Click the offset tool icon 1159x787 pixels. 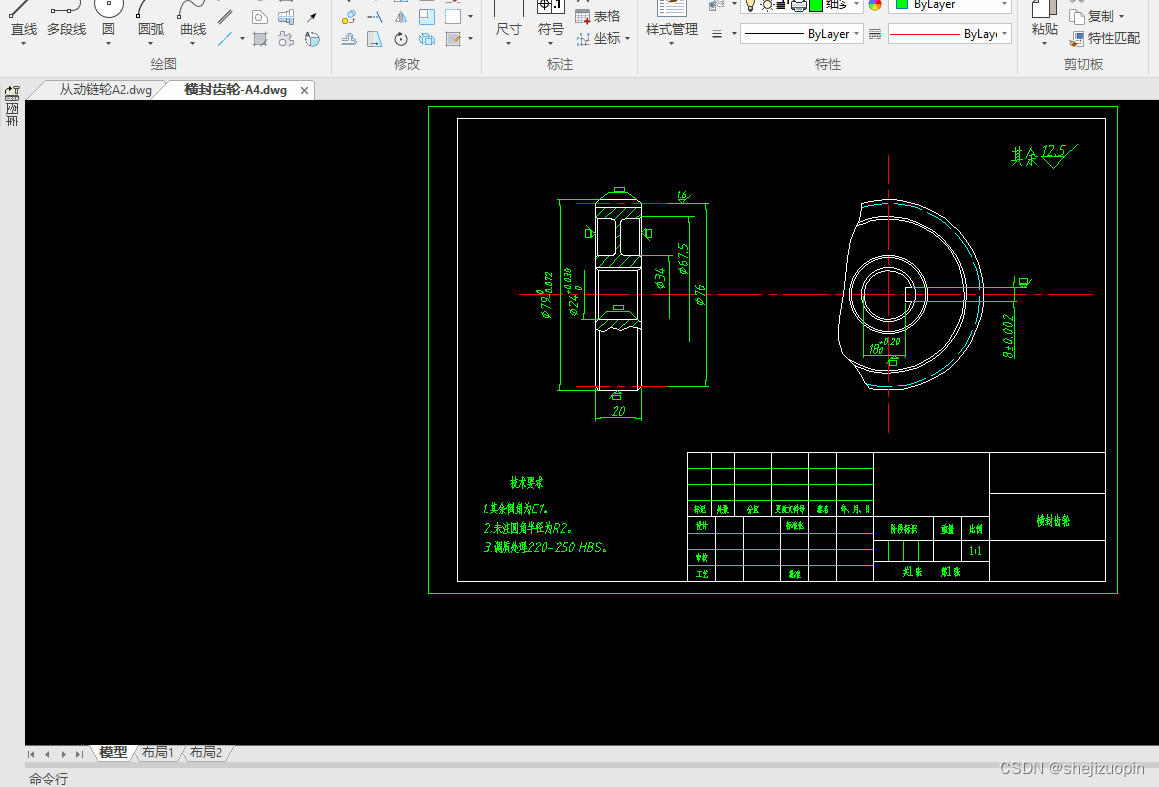coord(349,38)
